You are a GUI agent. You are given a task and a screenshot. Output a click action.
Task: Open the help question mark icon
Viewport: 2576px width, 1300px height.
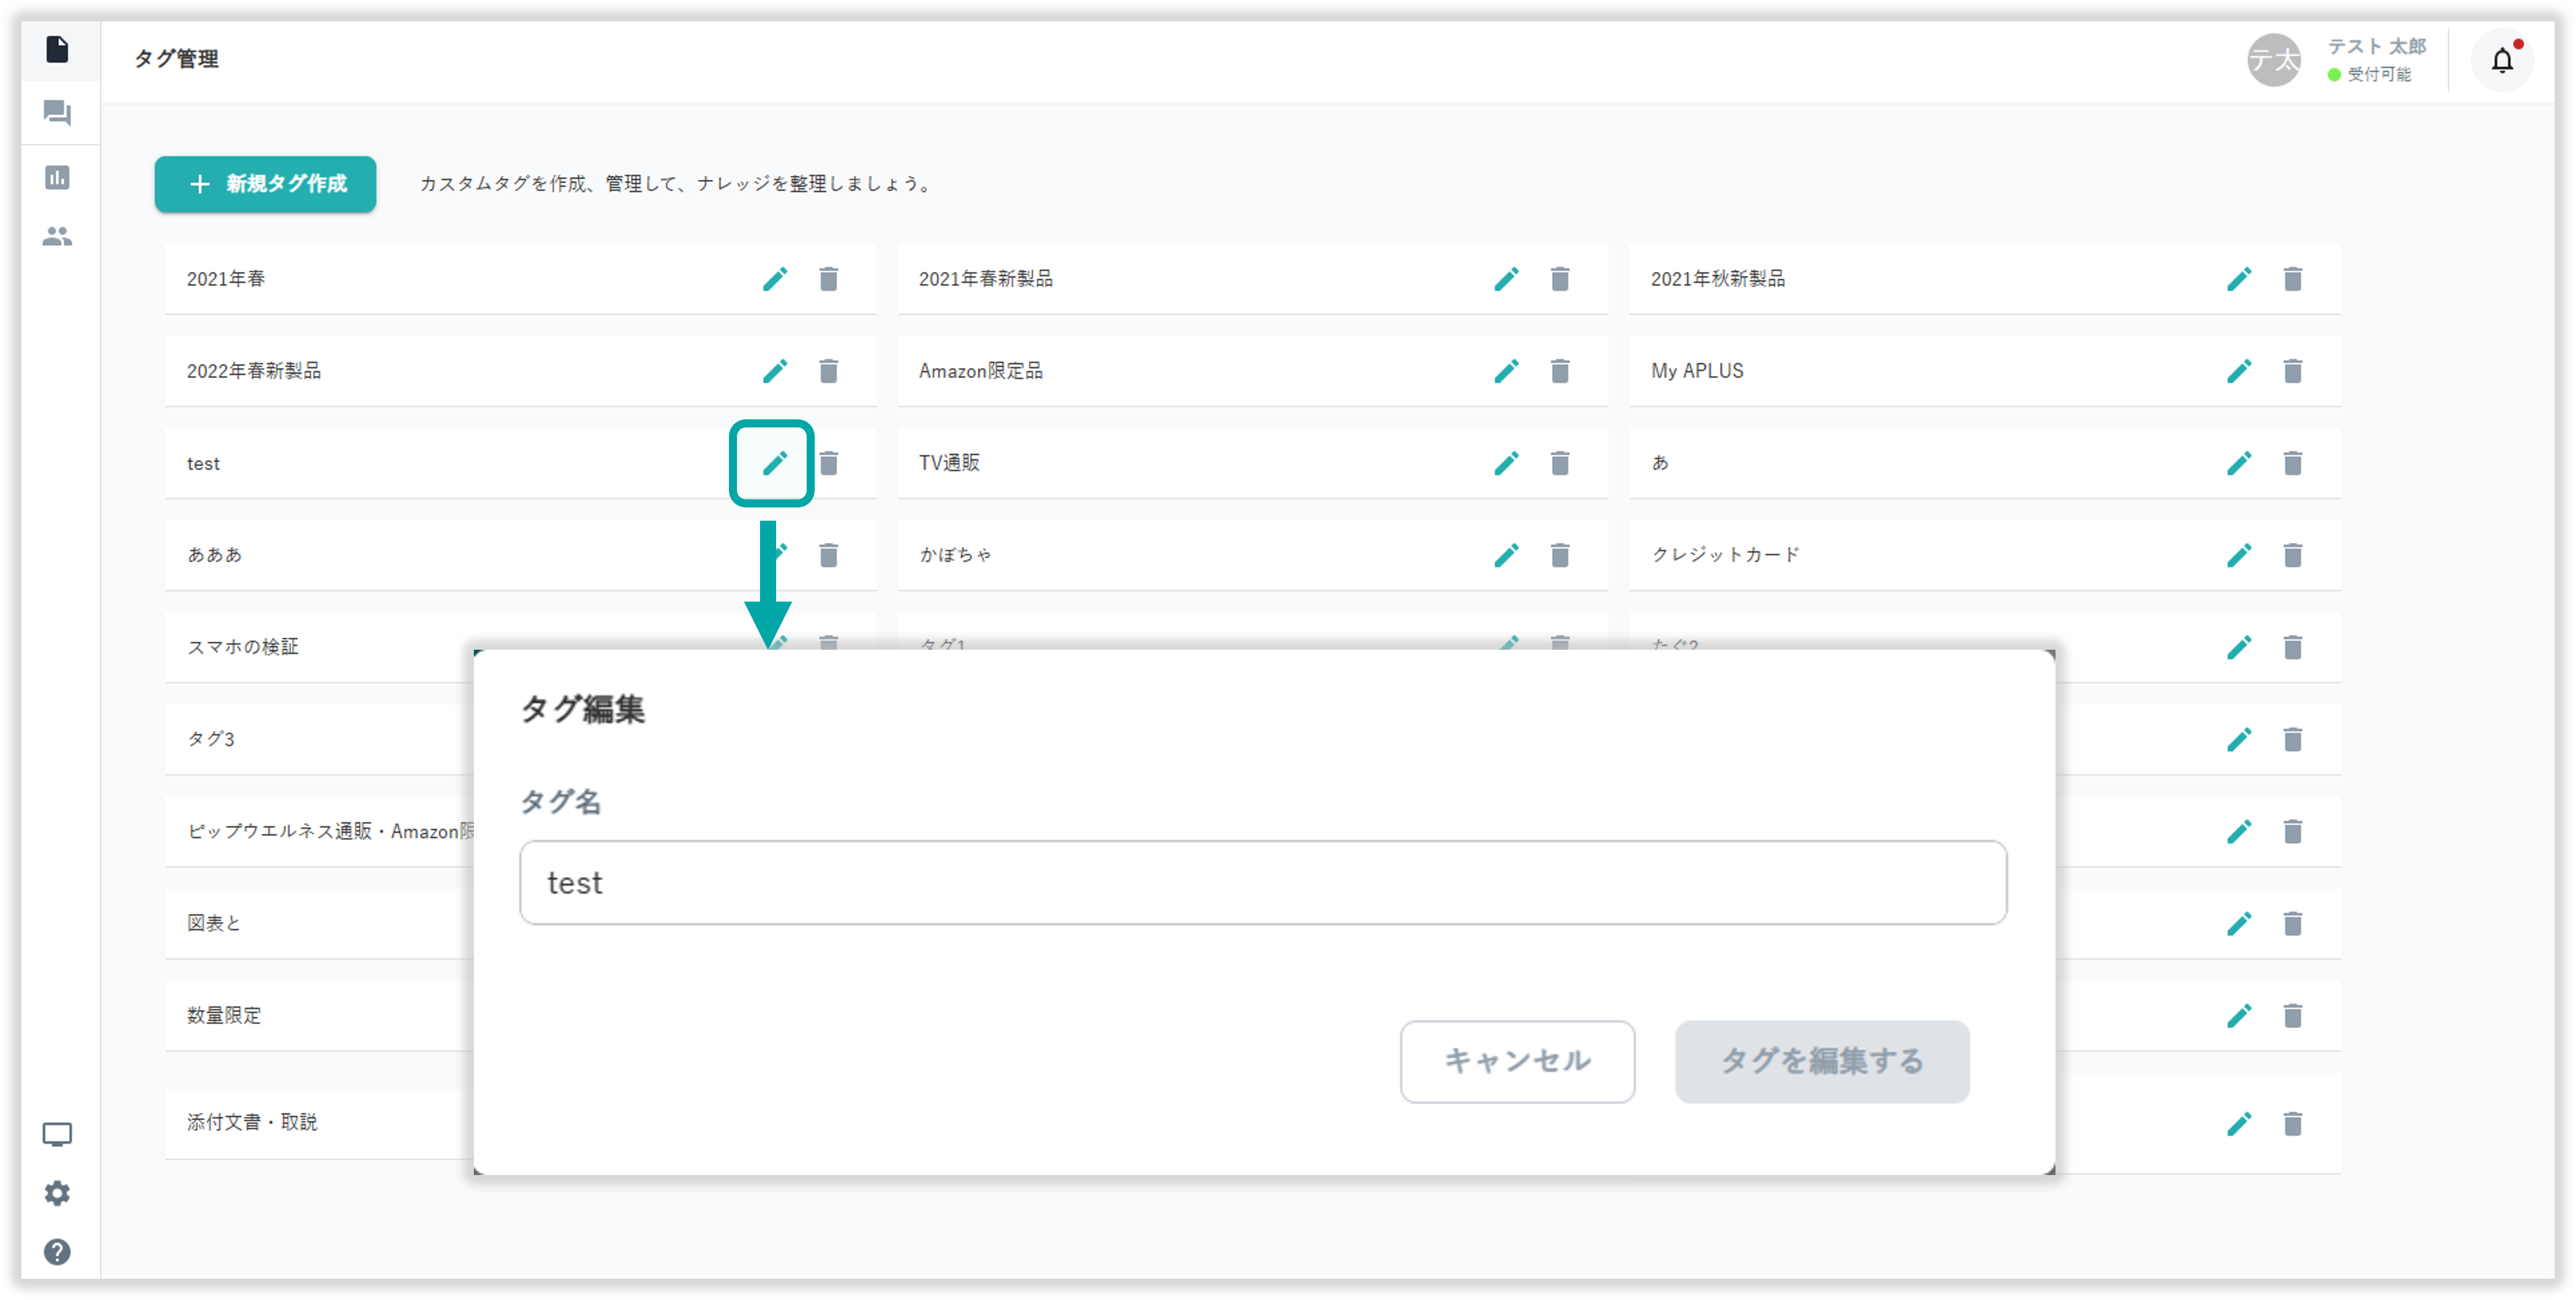click(x=57, y=1252)
